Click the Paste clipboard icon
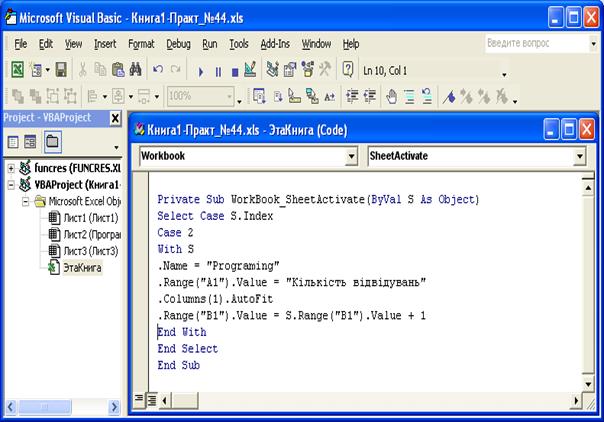 pyautogui.click(x=118, y=70)
